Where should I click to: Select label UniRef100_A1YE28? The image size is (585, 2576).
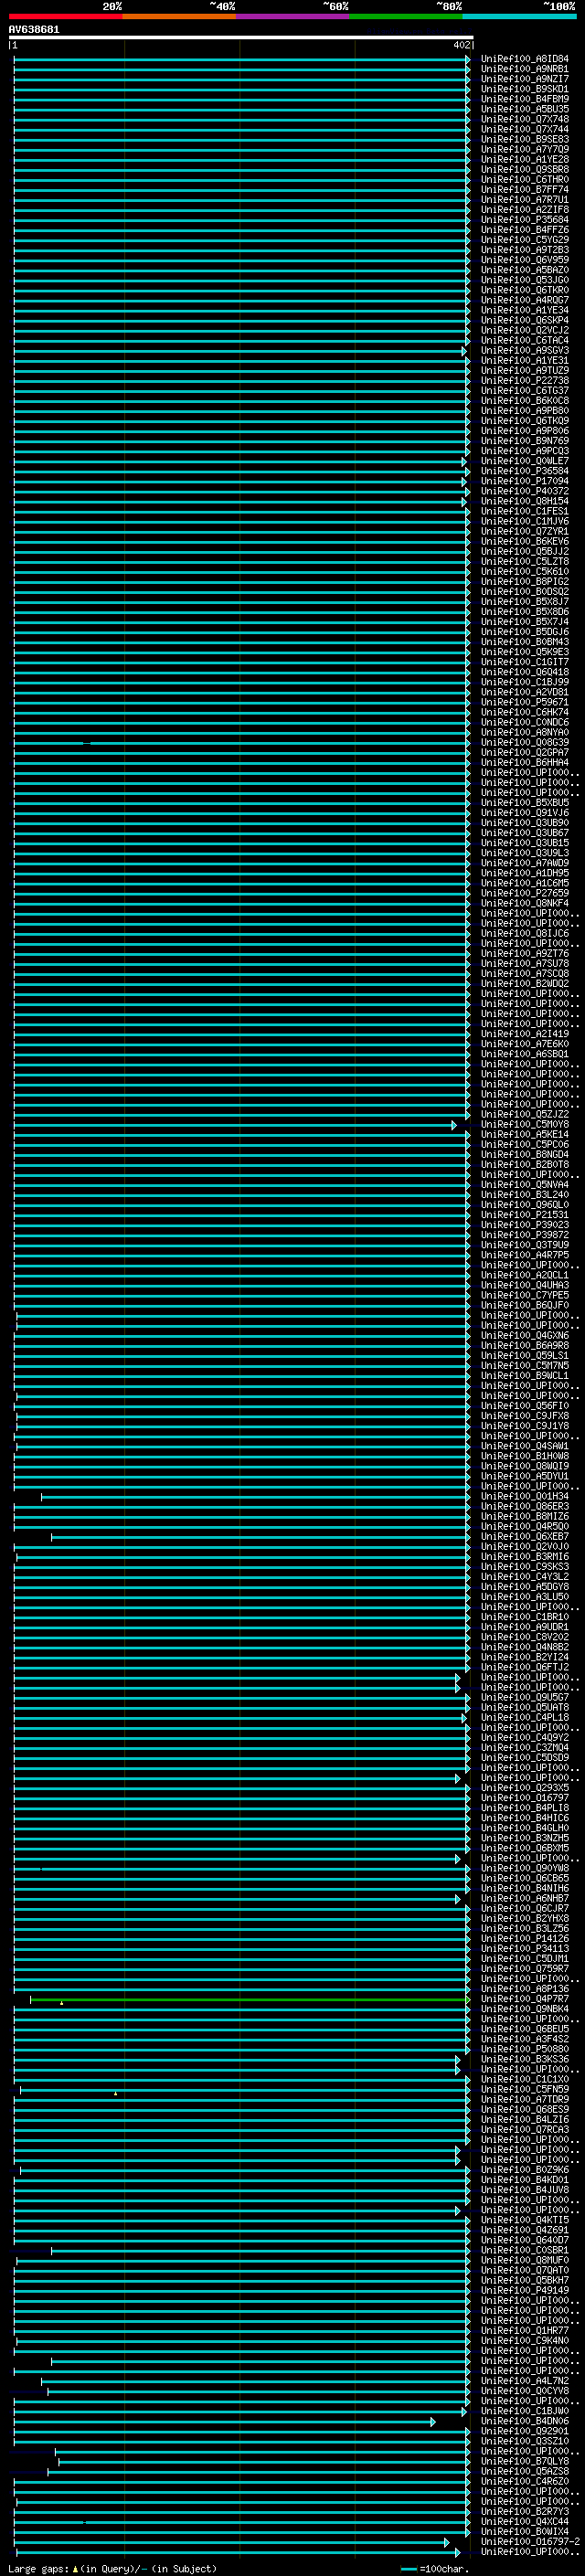(x=525, y=160)
